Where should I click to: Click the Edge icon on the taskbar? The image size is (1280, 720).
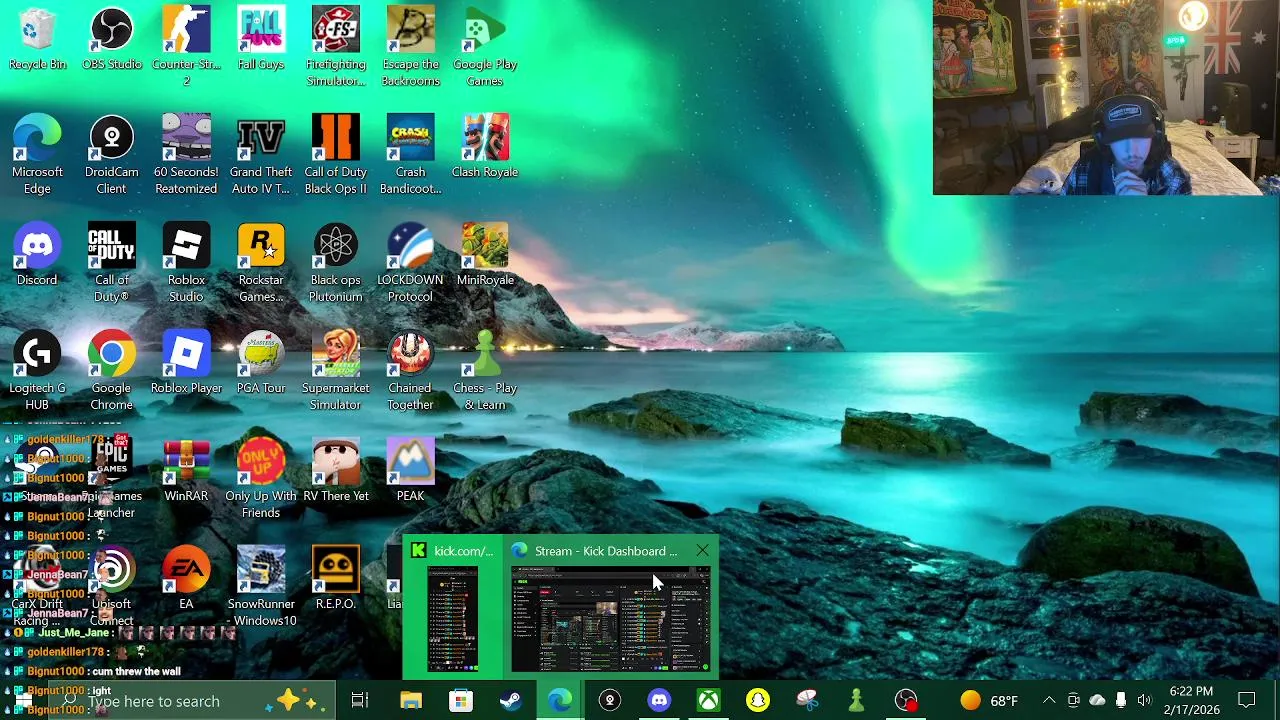coord(560,701)
